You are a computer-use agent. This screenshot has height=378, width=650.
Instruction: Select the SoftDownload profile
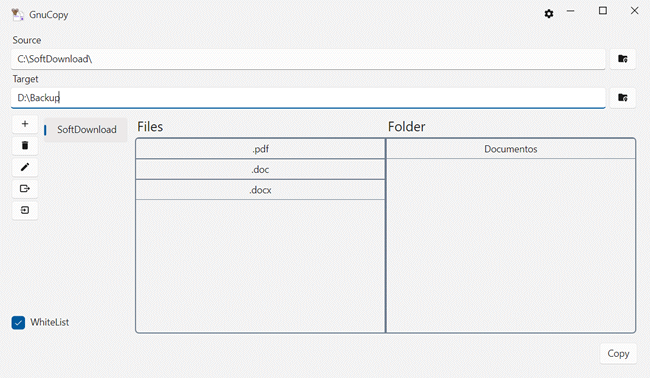(86, 130)
